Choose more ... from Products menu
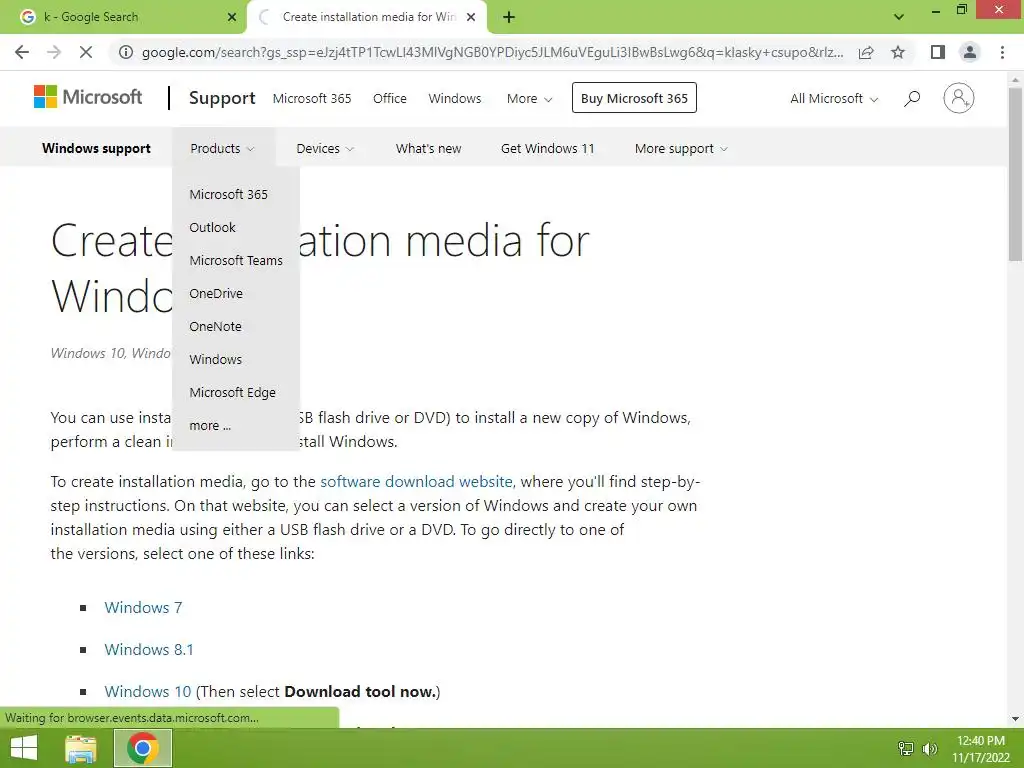 (210, 425)
